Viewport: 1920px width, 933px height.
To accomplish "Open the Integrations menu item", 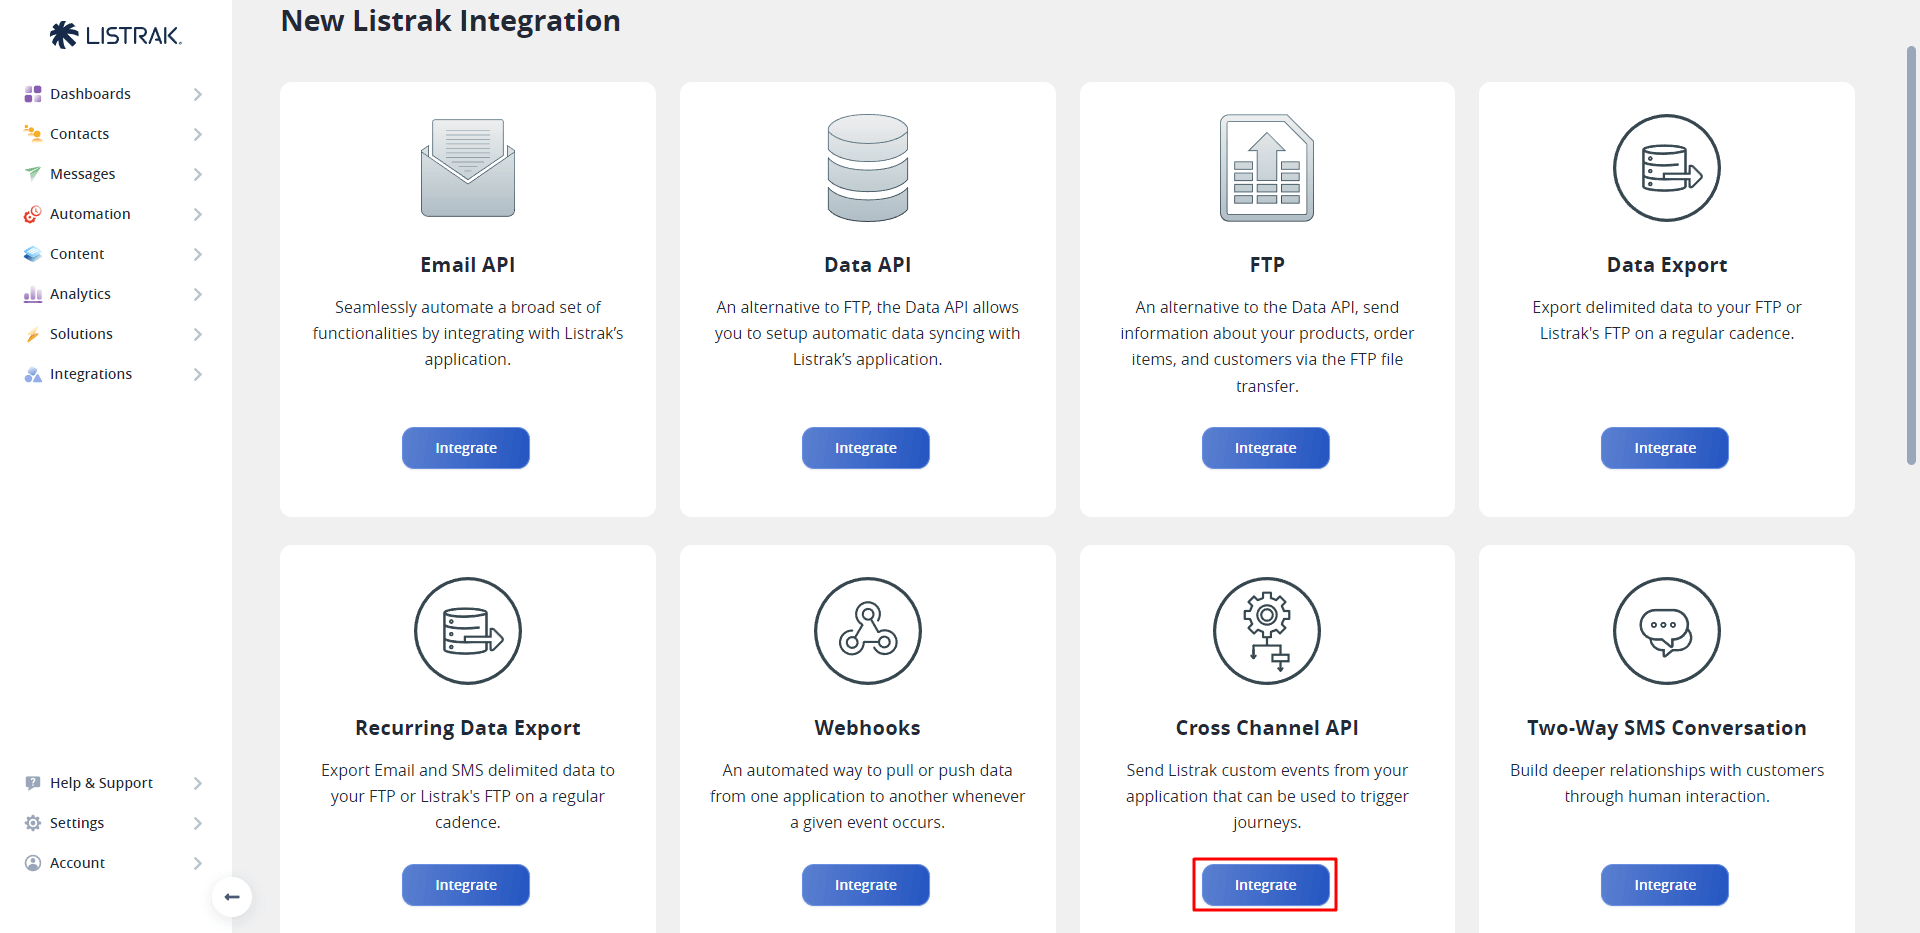I will 91,374.
